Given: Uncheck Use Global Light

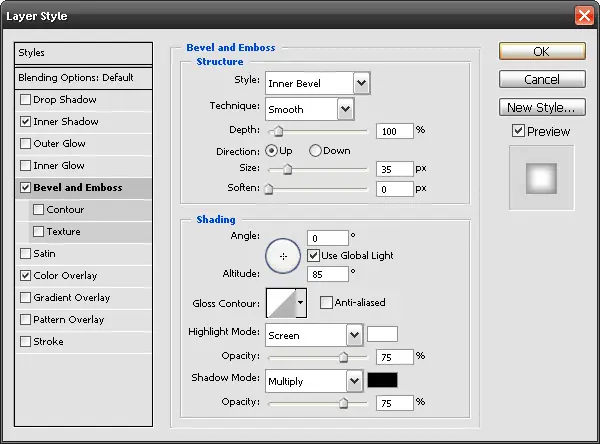Looking at the screenshot, I should coord(313,255).
